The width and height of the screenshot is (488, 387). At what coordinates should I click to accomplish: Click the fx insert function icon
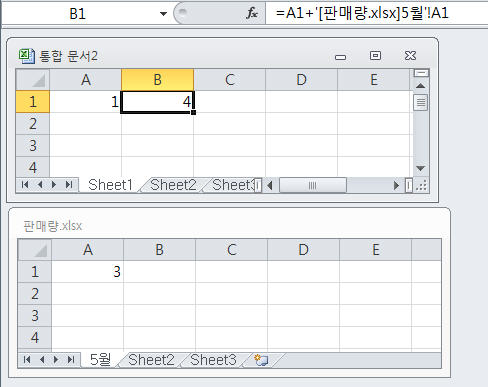pos(252,13)
